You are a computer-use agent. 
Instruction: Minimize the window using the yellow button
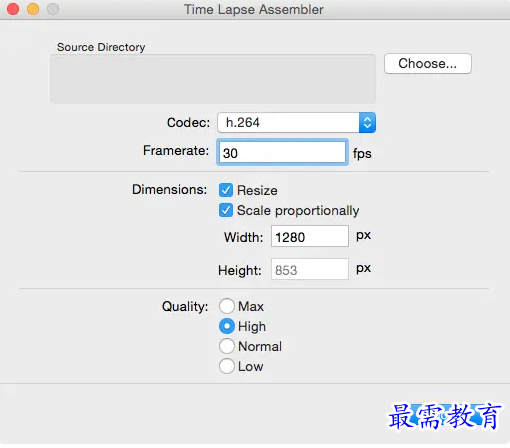point(33,9)
